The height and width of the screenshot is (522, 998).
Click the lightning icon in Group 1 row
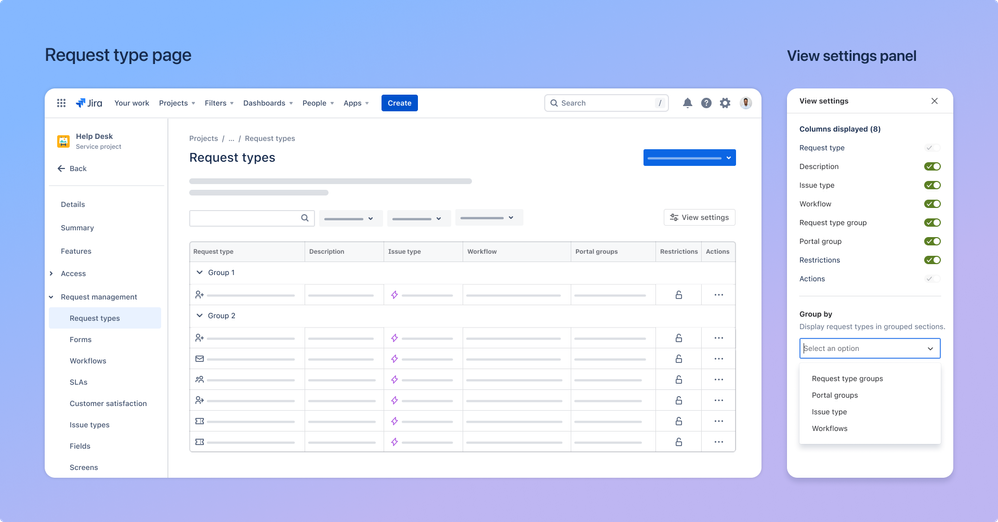(395, 295)
